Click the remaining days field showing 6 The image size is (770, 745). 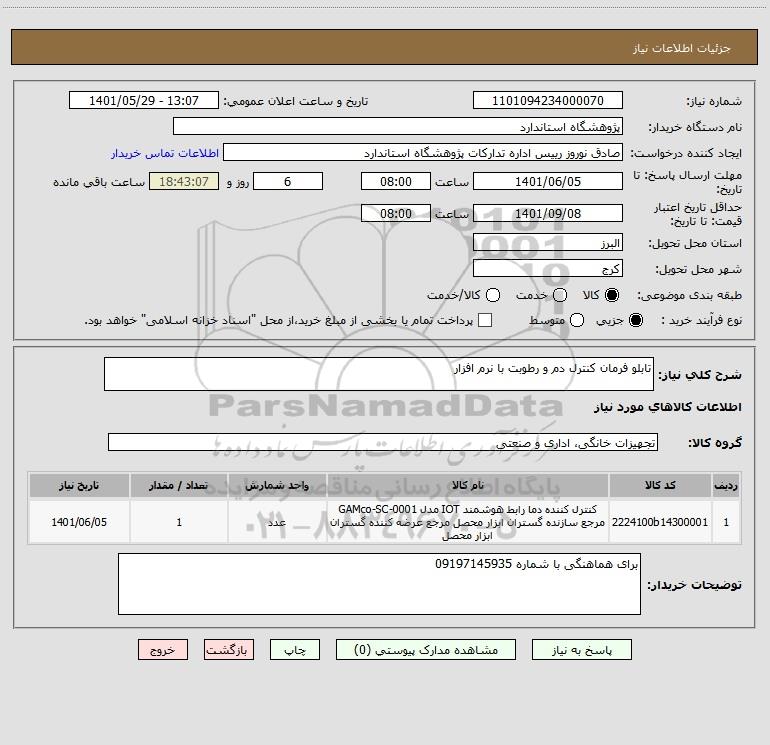tap(288, 181)
